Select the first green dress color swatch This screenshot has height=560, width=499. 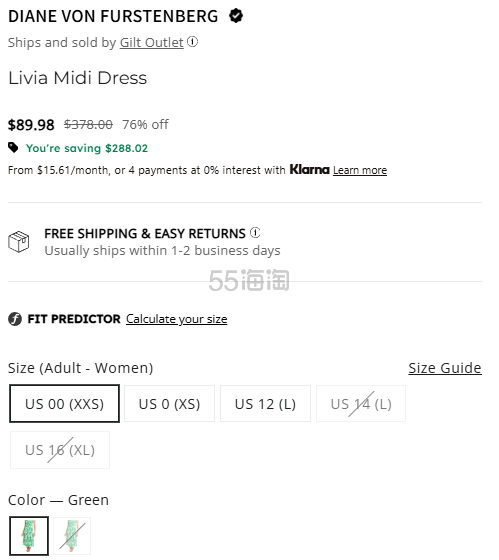(x=29, y=536)
